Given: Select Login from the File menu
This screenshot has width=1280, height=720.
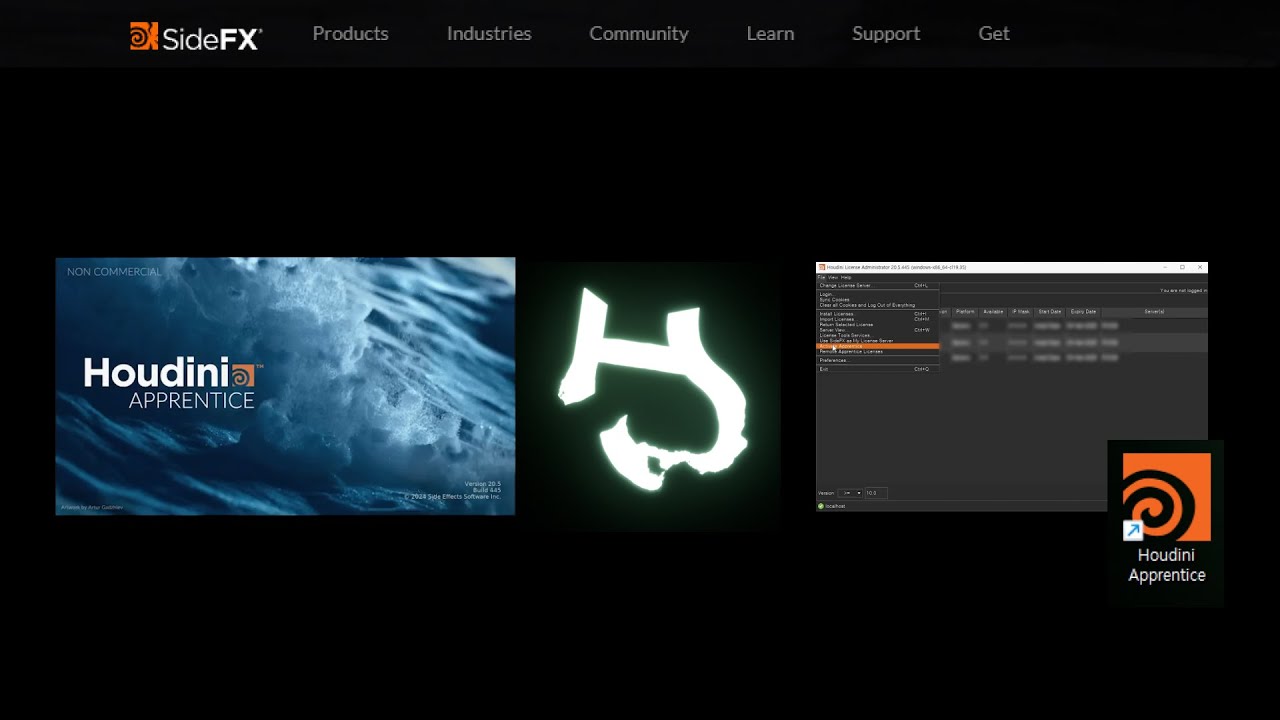Looking at the screenshot, I should [x=878, y=294].
